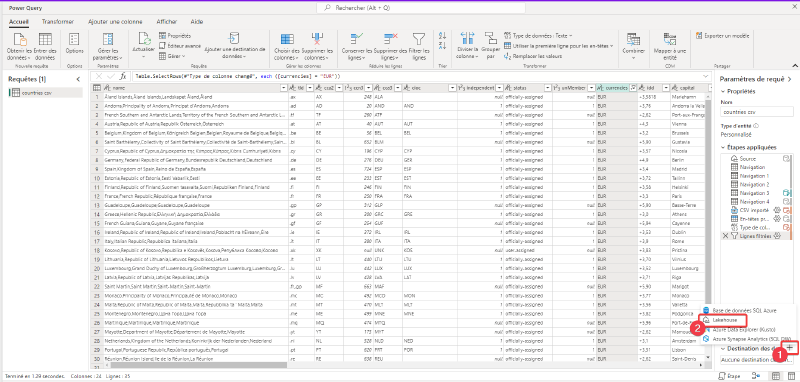Image resolution: width=800 pixels, height=382 pixels.
Task: Confirm the formula with the checkmark icon
Action: coord(111,76)
